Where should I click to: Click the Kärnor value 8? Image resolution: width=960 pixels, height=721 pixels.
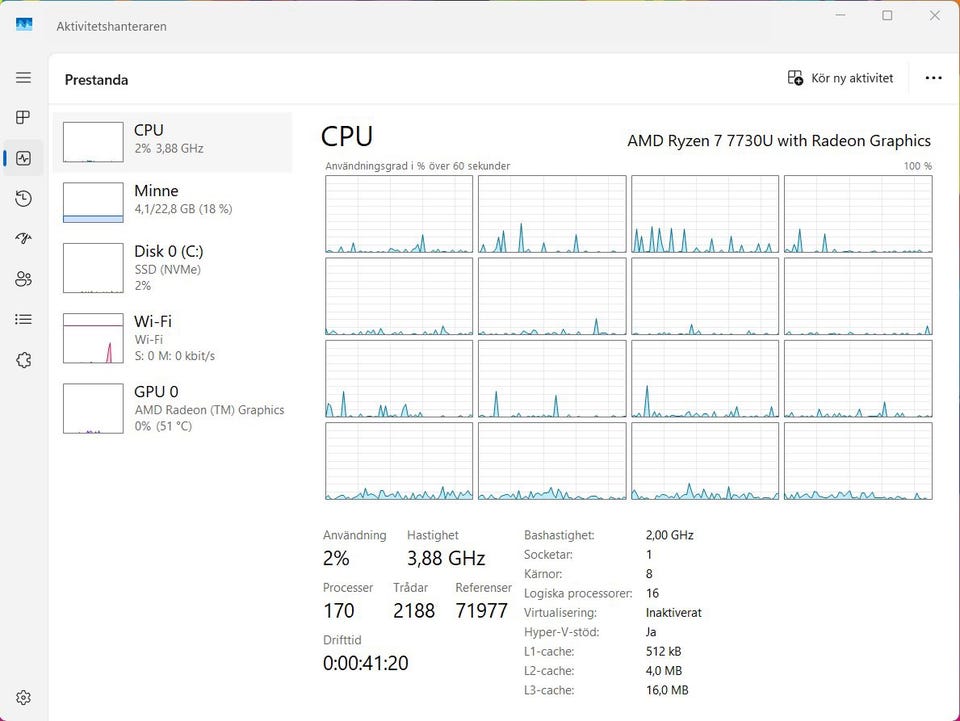pyautogui.click(x=649, y=573)
